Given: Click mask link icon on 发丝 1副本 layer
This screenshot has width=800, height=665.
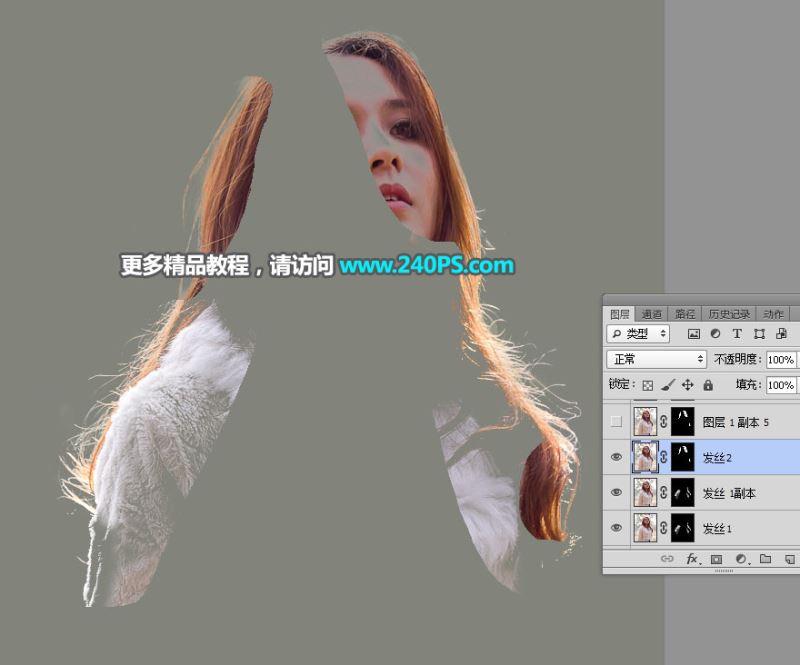Looking at the screenshot, I should coord(663,492).
